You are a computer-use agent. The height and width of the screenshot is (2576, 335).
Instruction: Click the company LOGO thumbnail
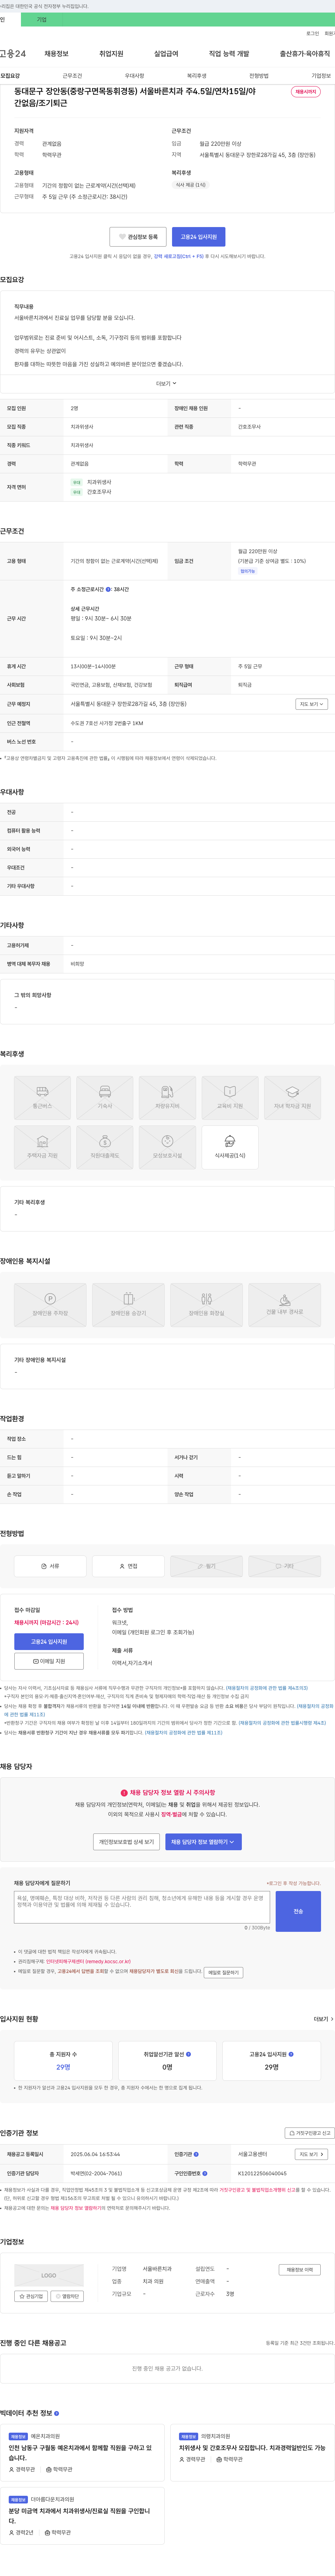(48, 2275)
